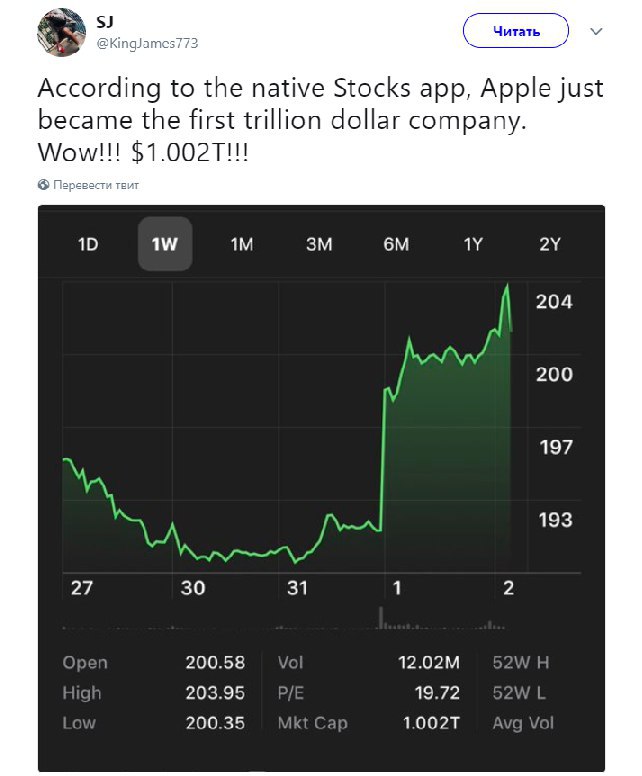
Task: Select the 1D chart range tab
Action: 88,244
